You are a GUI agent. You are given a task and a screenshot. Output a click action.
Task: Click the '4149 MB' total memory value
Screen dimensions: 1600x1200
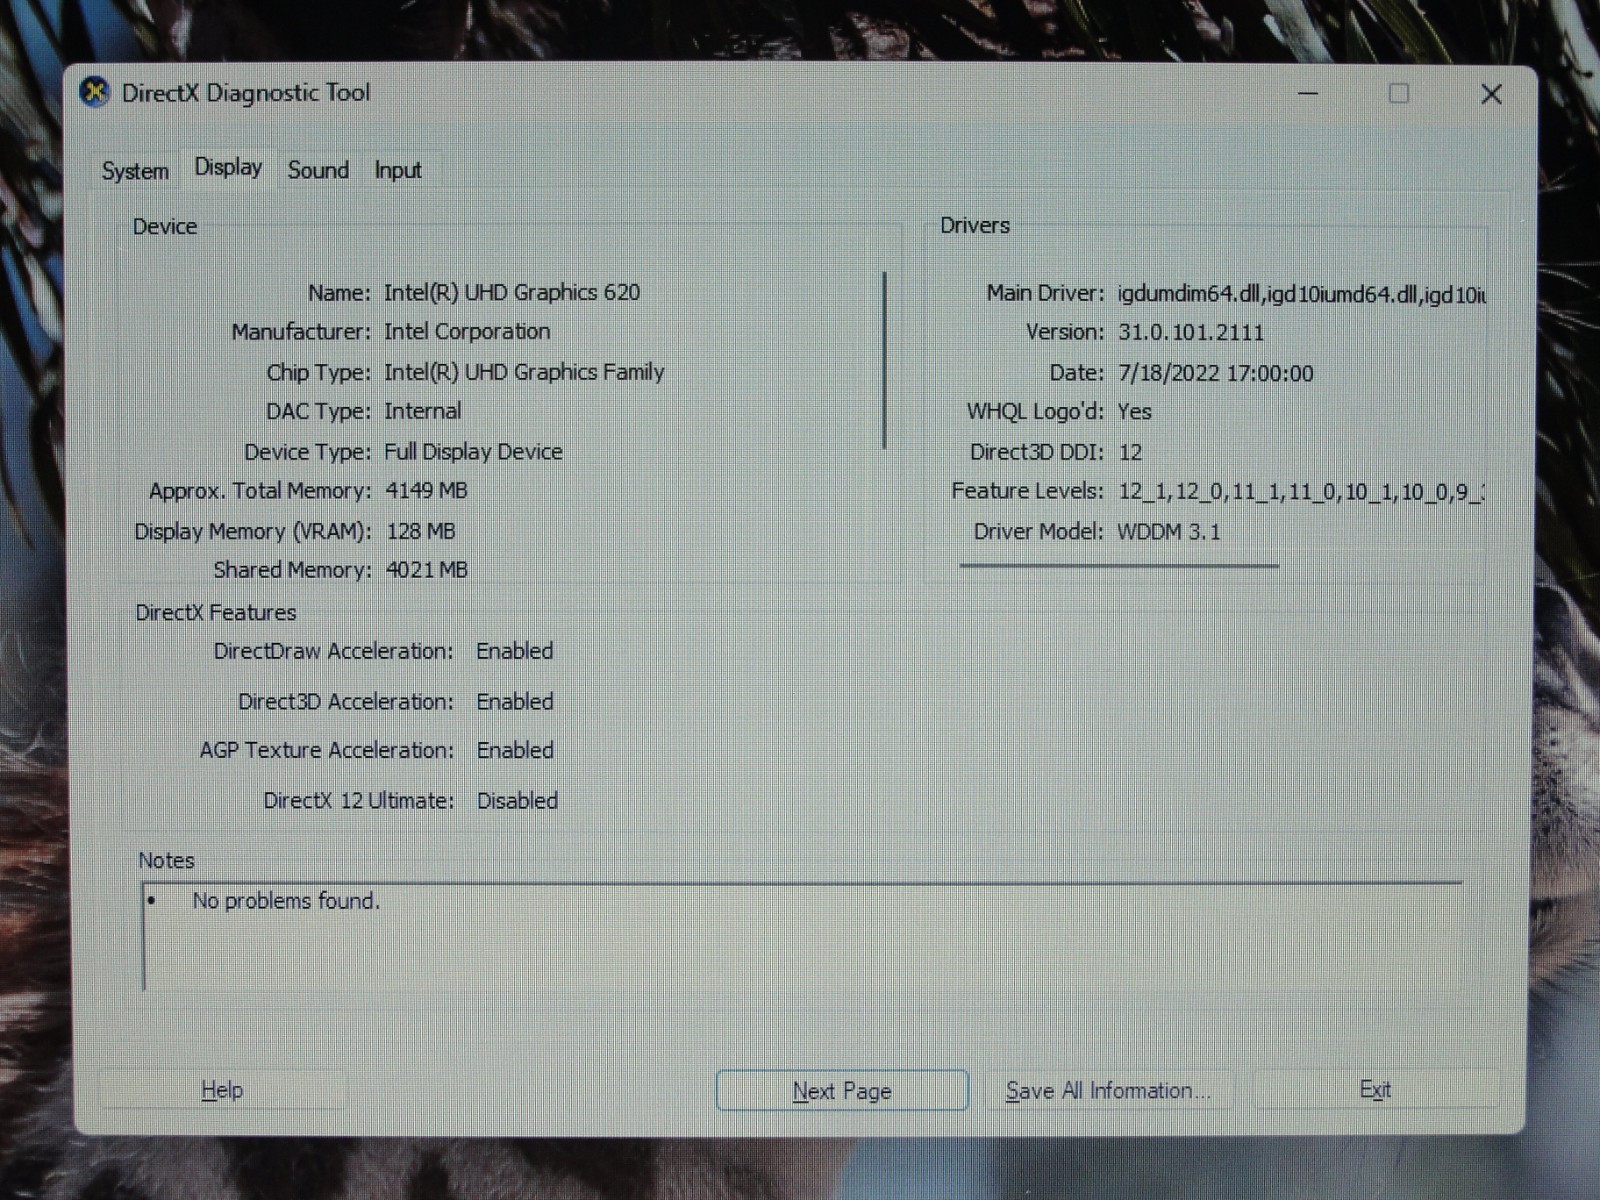pyautogui.click(x=427, y=491)
